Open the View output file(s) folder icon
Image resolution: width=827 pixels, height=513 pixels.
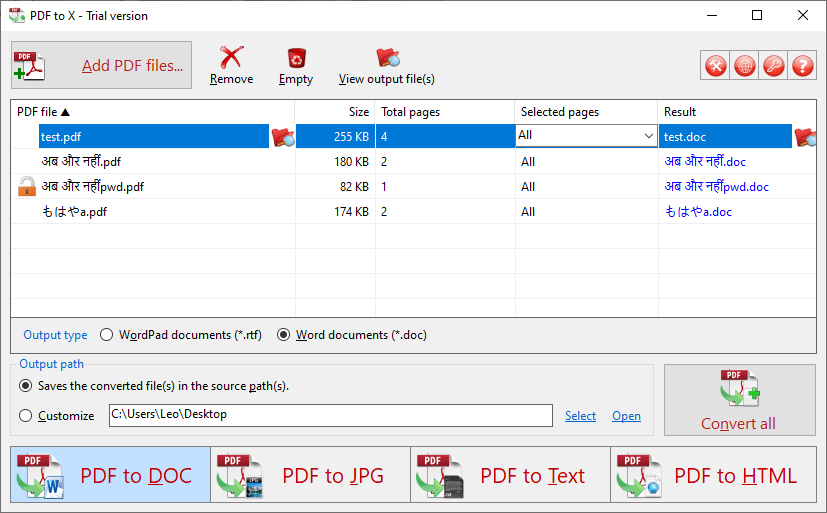[x=388, y=57]
